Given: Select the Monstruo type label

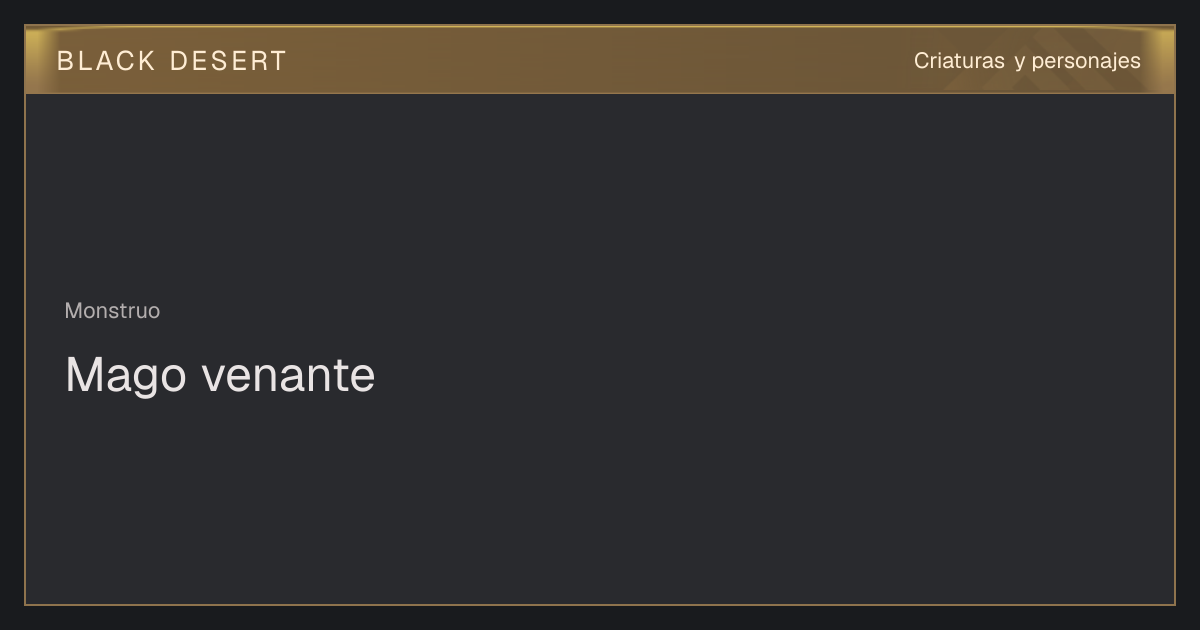Looking at the screenshot, I should click(x=112, y=311).
